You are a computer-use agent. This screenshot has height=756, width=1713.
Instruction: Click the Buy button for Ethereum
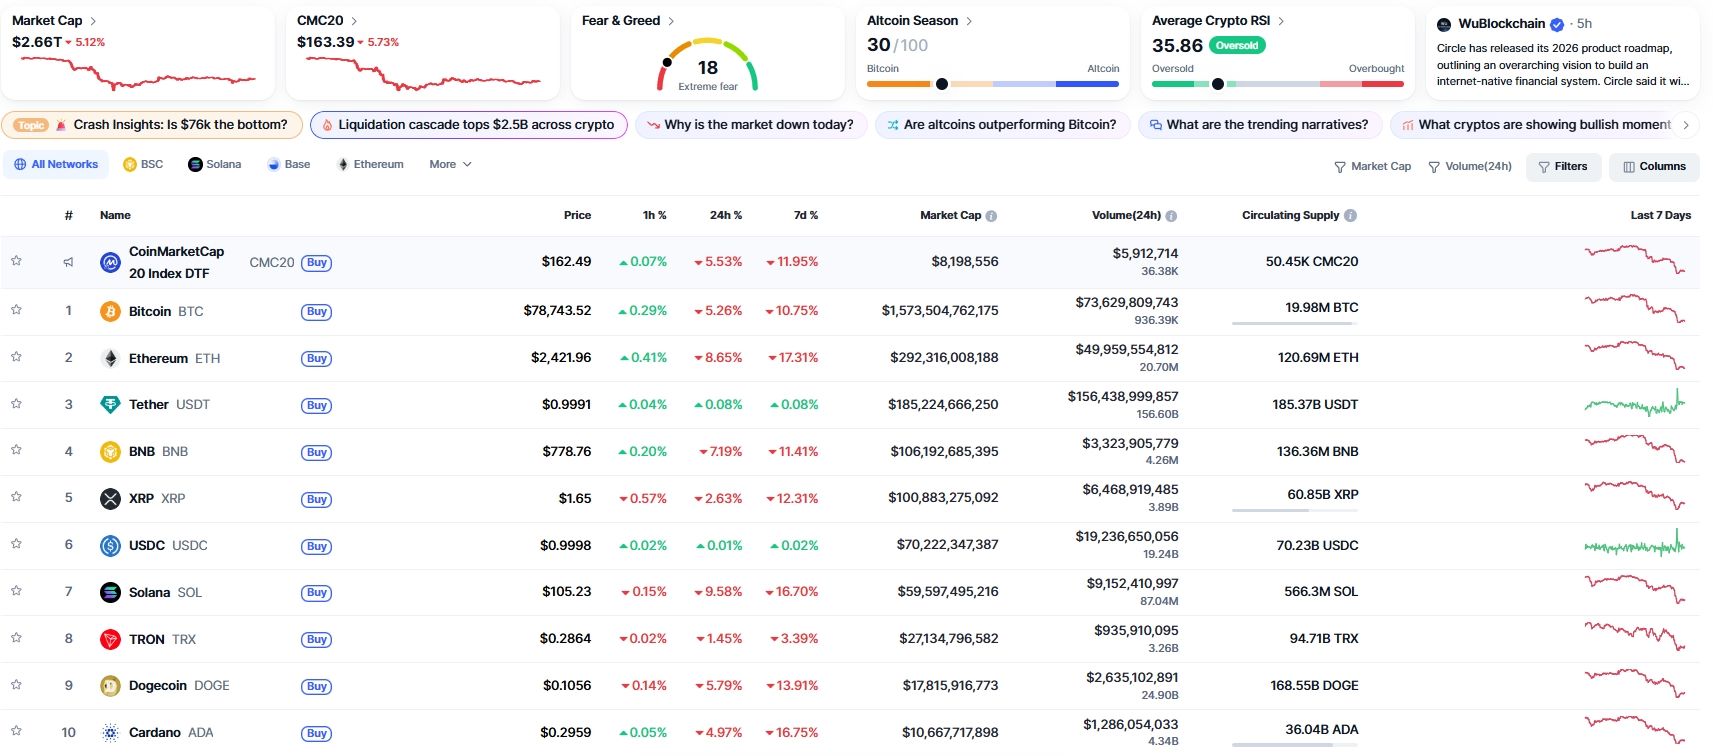[x=317, y=359]
